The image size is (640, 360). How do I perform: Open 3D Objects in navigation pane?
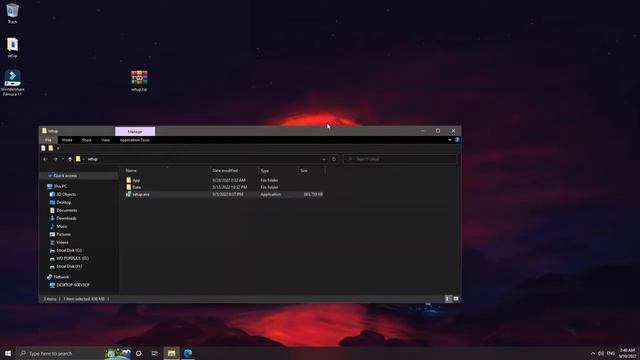coord(66,194)
